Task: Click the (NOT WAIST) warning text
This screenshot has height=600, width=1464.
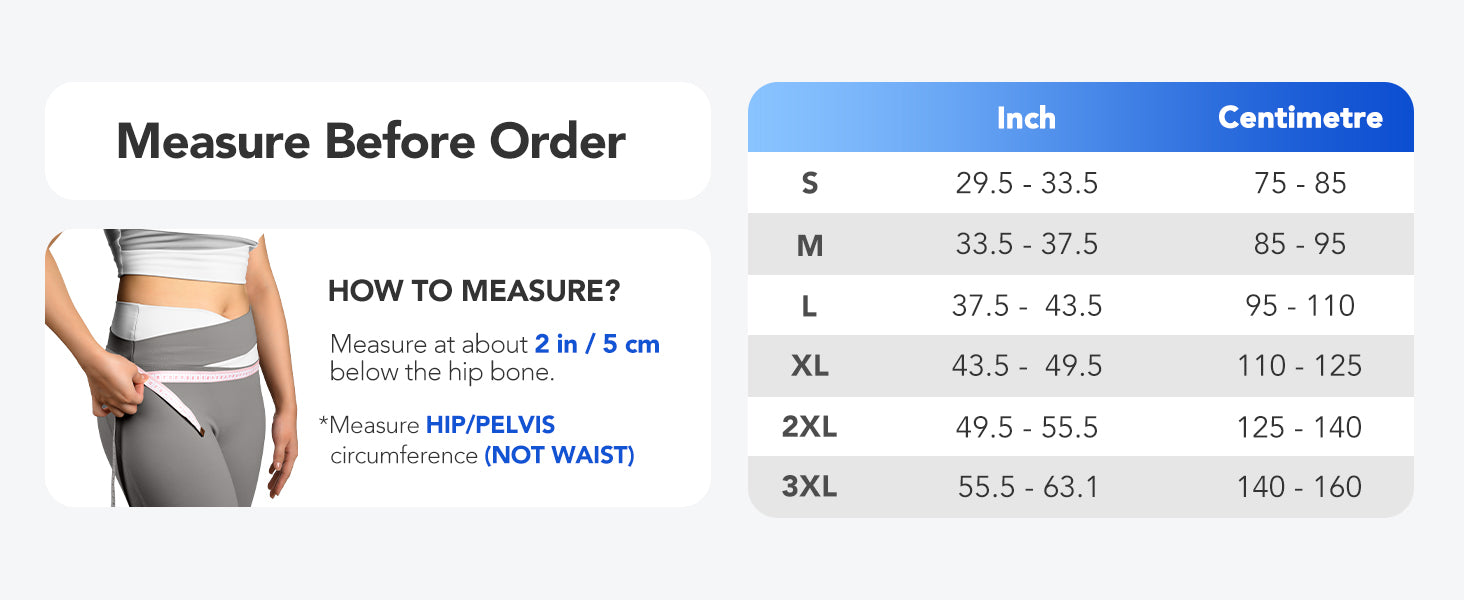Action: (559, 456)
